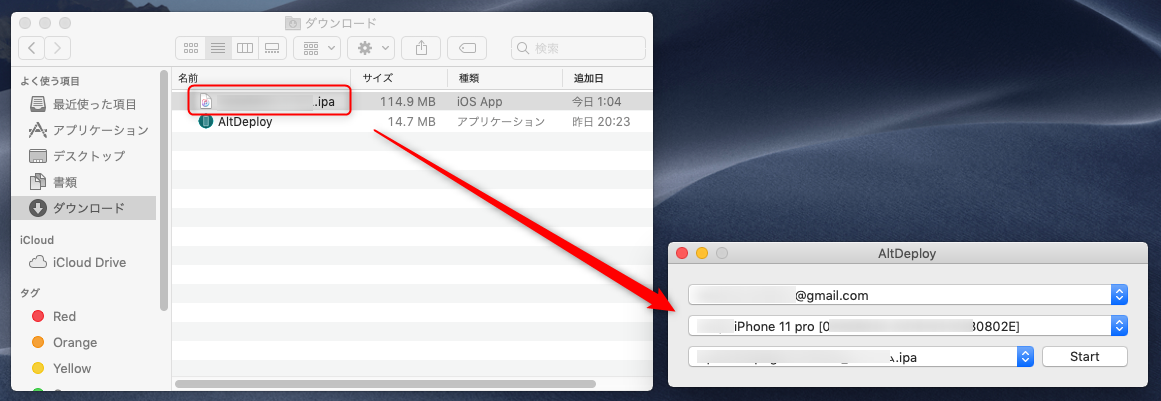
Task: Click the Share button in Finder toolbar
Action: 421,48
